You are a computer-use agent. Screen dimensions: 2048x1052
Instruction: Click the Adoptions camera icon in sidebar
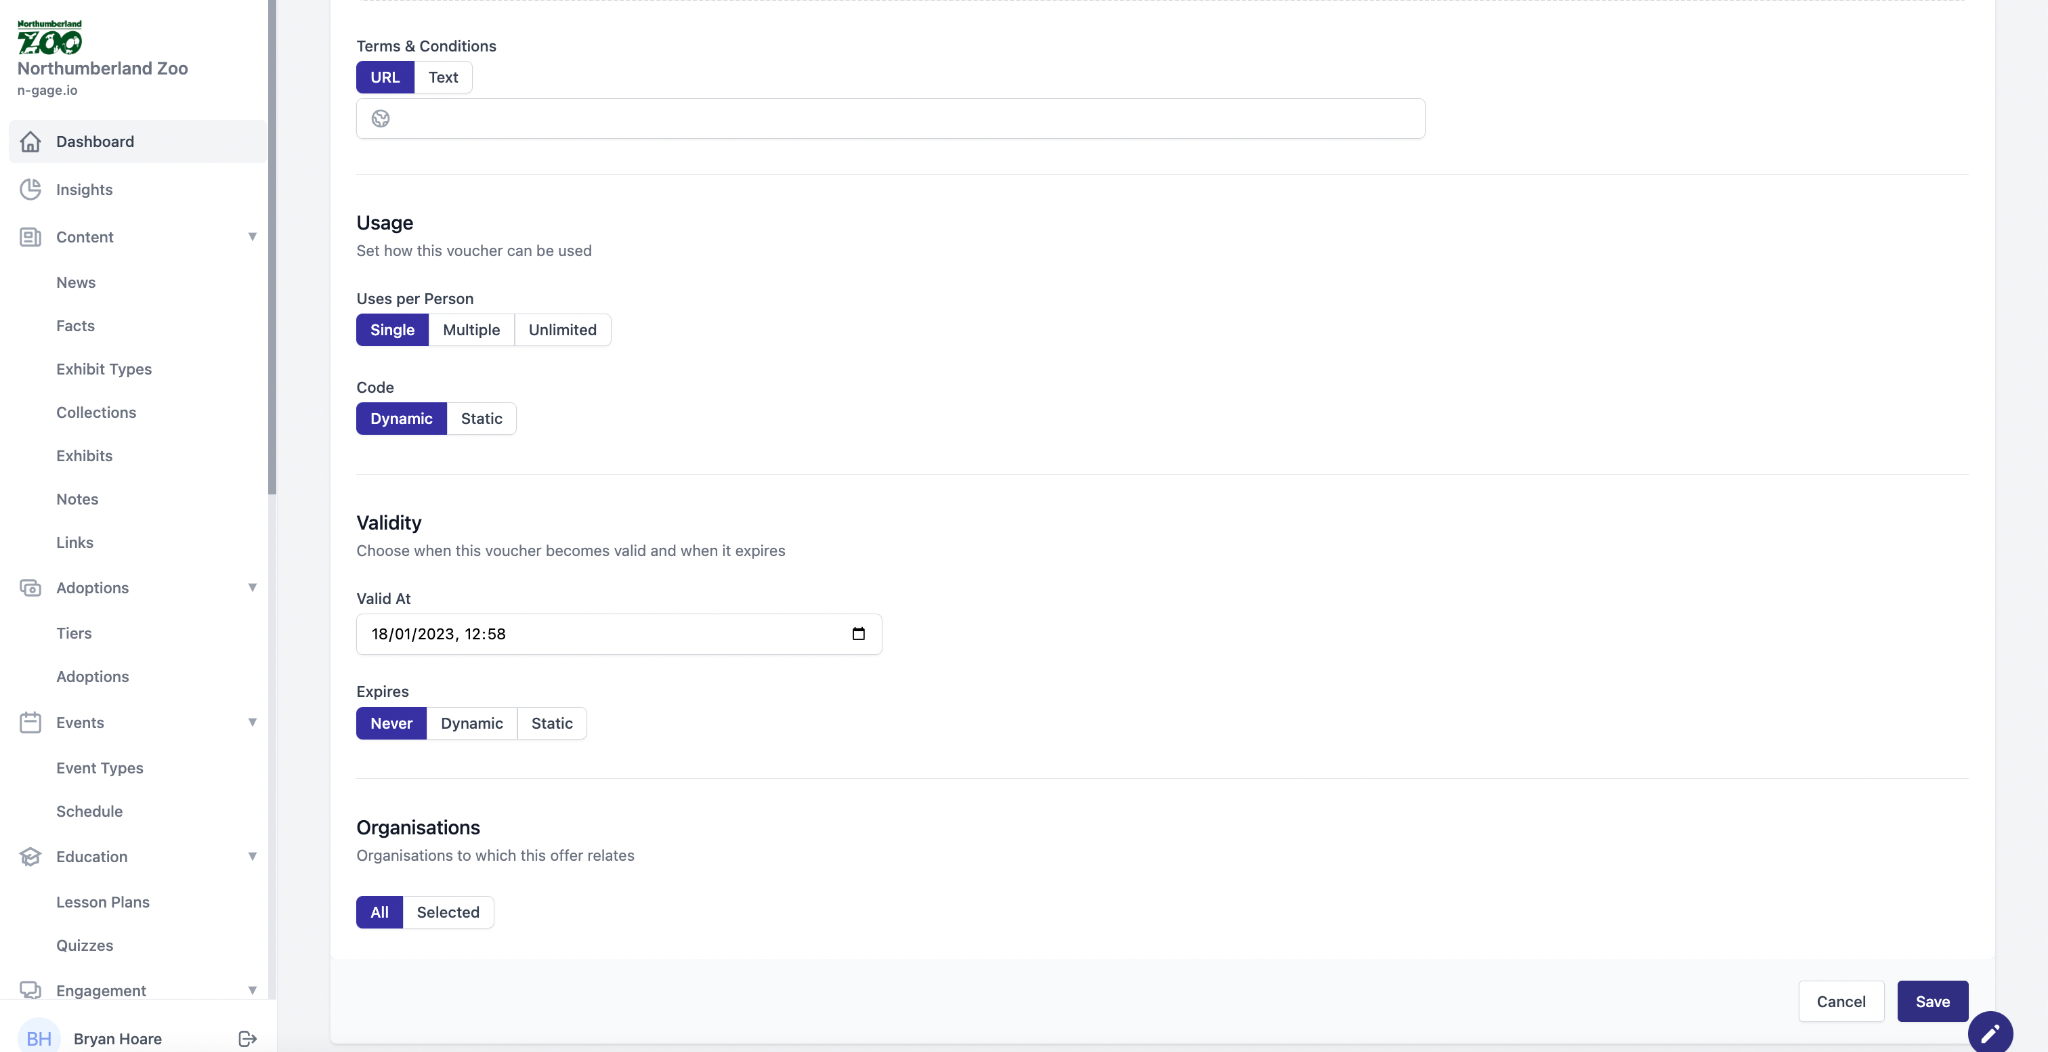31,588
